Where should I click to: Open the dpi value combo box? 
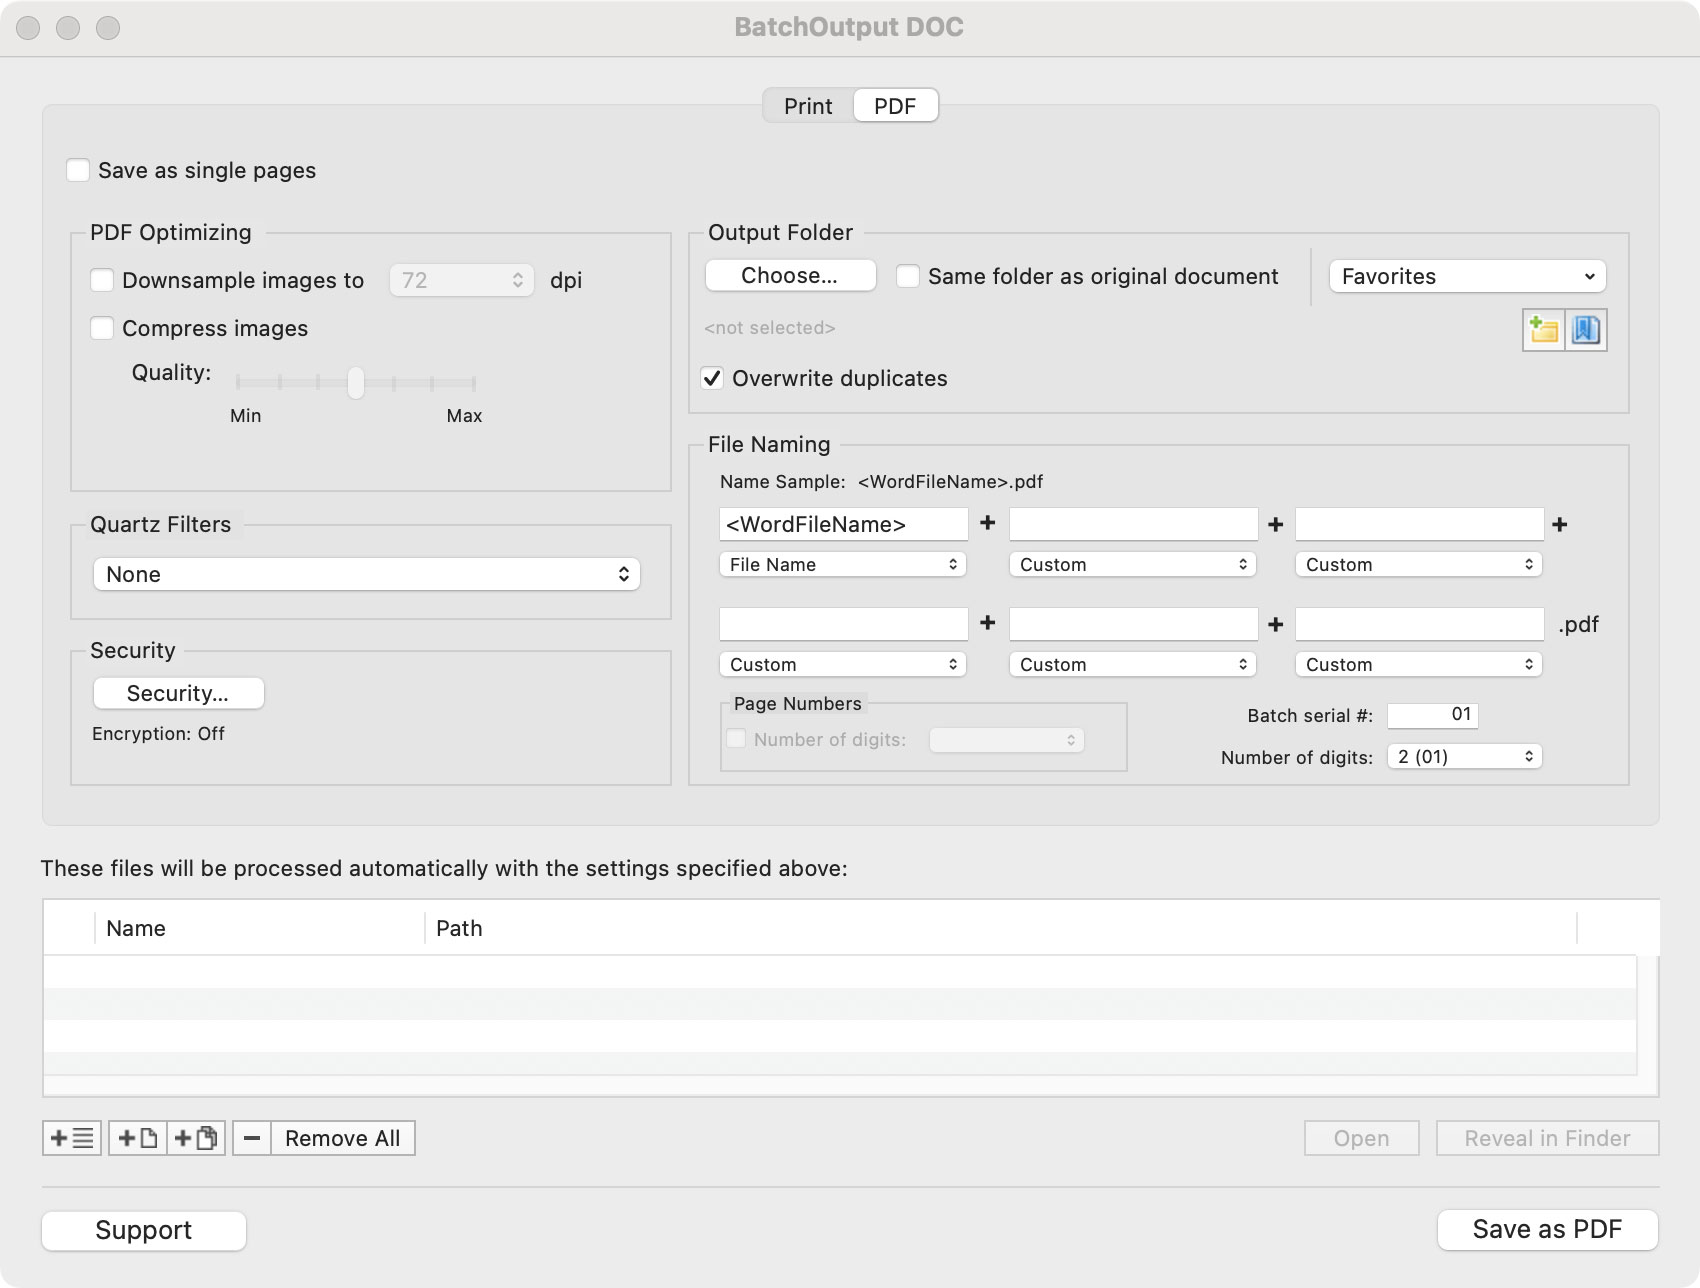tap(462, 280)
